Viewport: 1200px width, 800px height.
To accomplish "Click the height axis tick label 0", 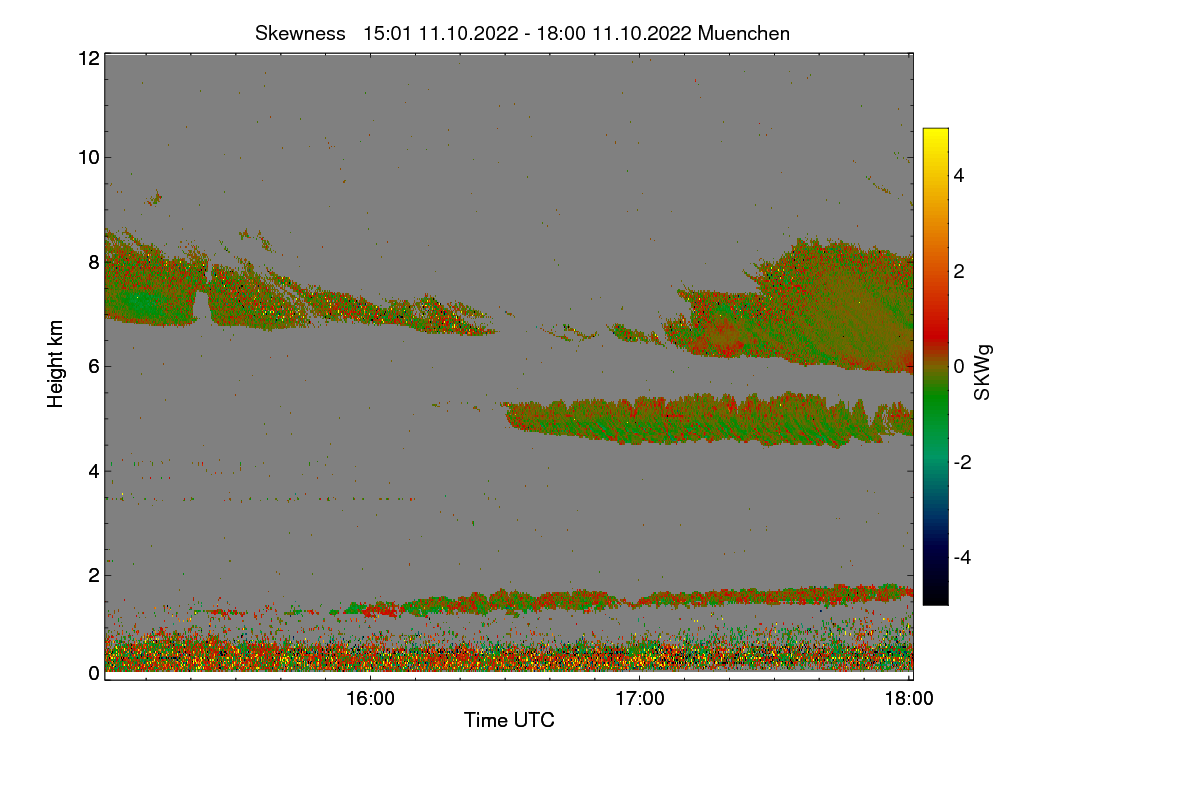I will pos(93,673).
